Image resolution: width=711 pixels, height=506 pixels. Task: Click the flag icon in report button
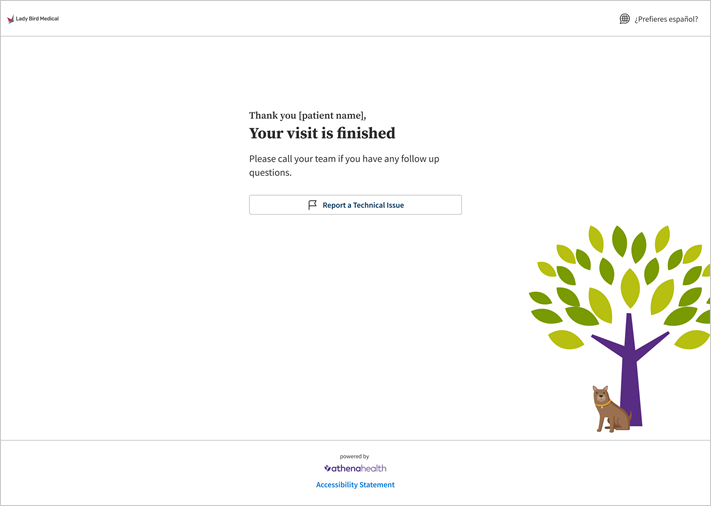[x=312, y=205]
